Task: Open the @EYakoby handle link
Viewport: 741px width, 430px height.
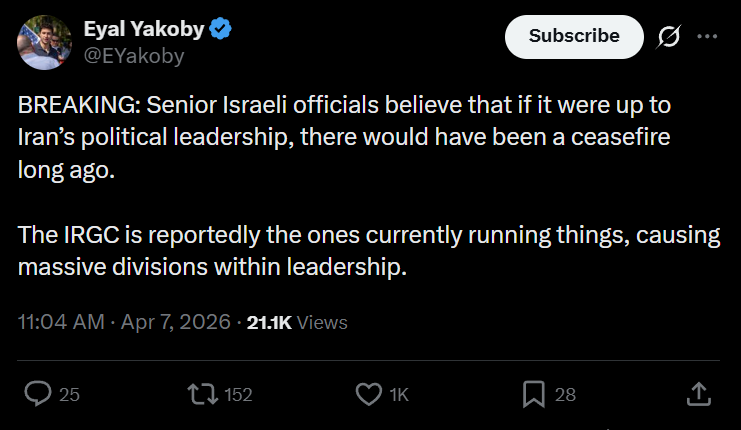Action: click(x=134, y=56)
